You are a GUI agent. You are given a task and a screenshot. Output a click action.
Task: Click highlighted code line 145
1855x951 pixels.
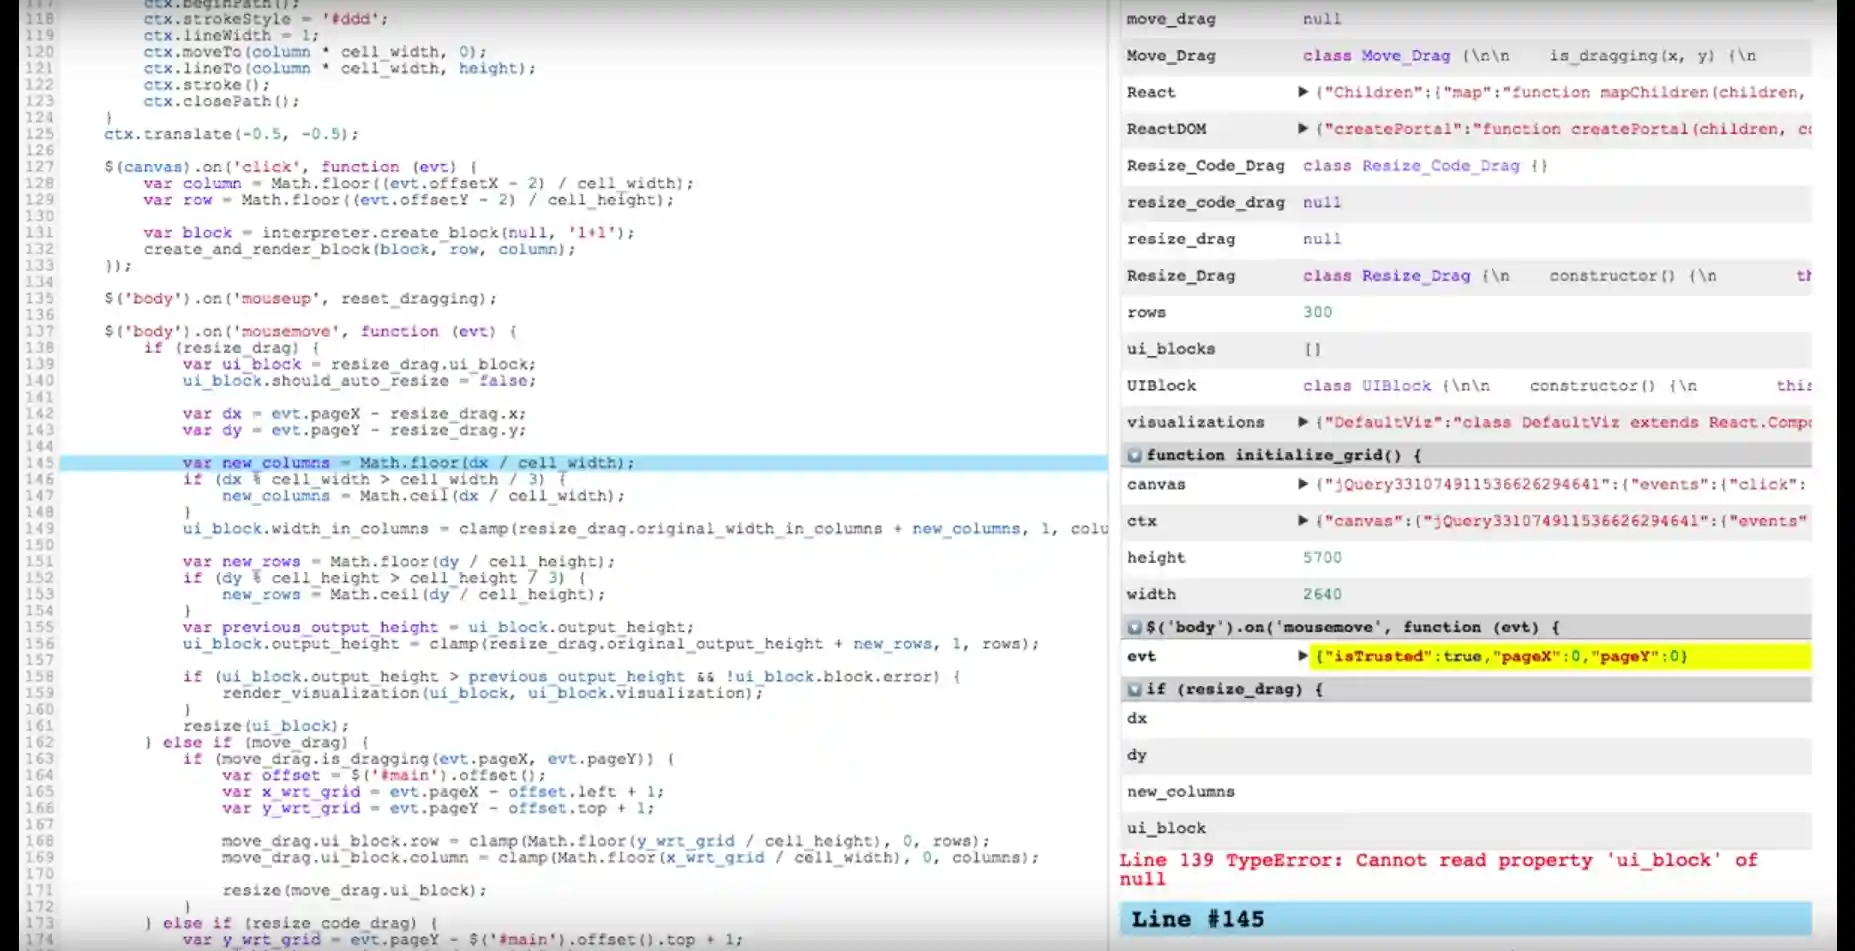click(407, 463)
